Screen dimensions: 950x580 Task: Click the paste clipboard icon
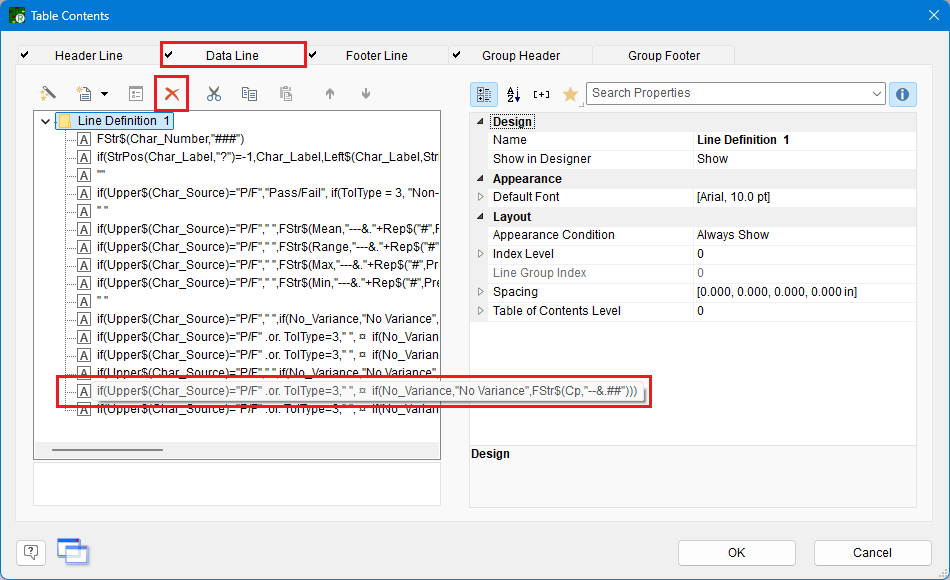(x=286, y=93)
